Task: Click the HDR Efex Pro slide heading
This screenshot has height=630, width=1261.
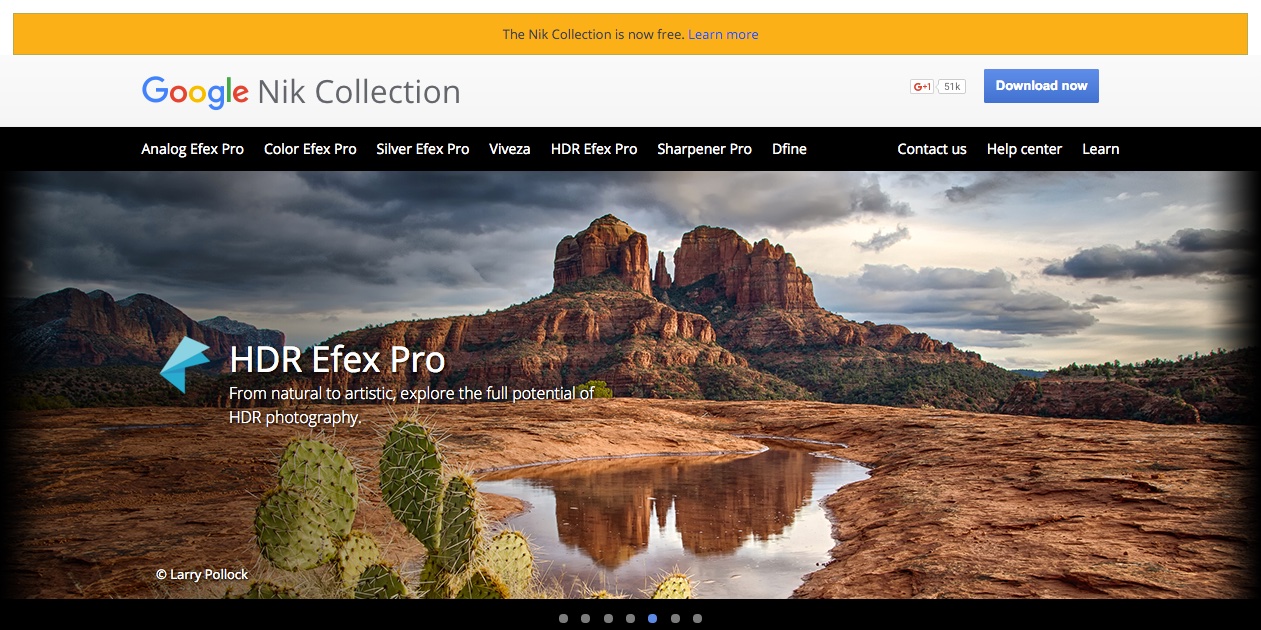Action: click(337, 360)
